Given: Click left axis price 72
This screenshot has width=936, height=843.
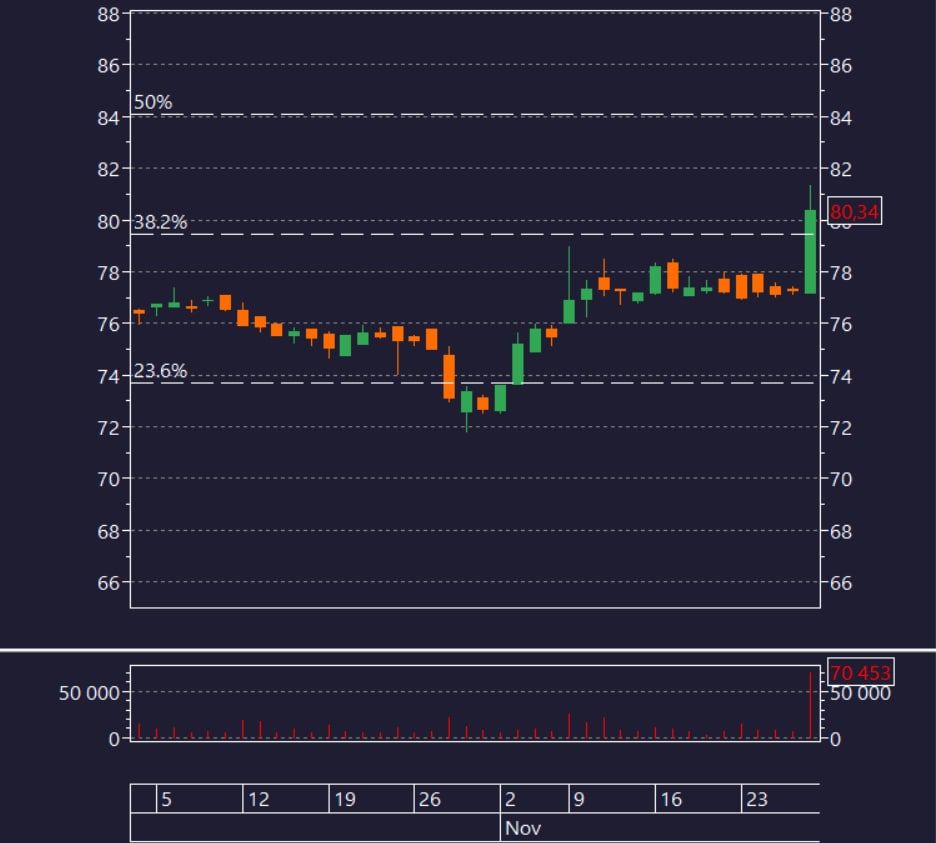Looking at the screenshot, I should point(109,427).
